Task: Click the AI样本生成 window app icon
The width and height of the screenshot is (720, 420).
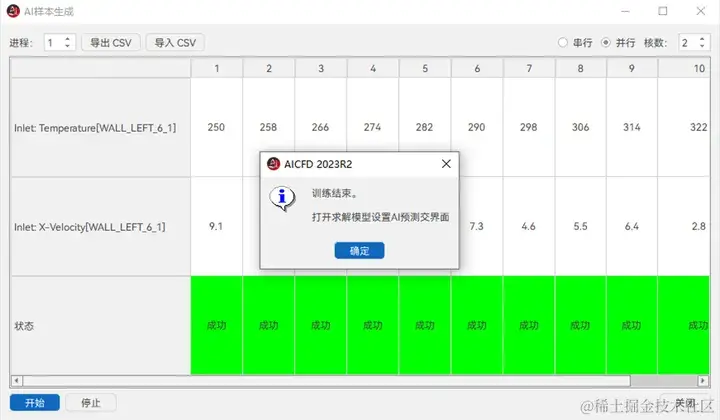Action: pyautogui.click(x=13, y=11)
